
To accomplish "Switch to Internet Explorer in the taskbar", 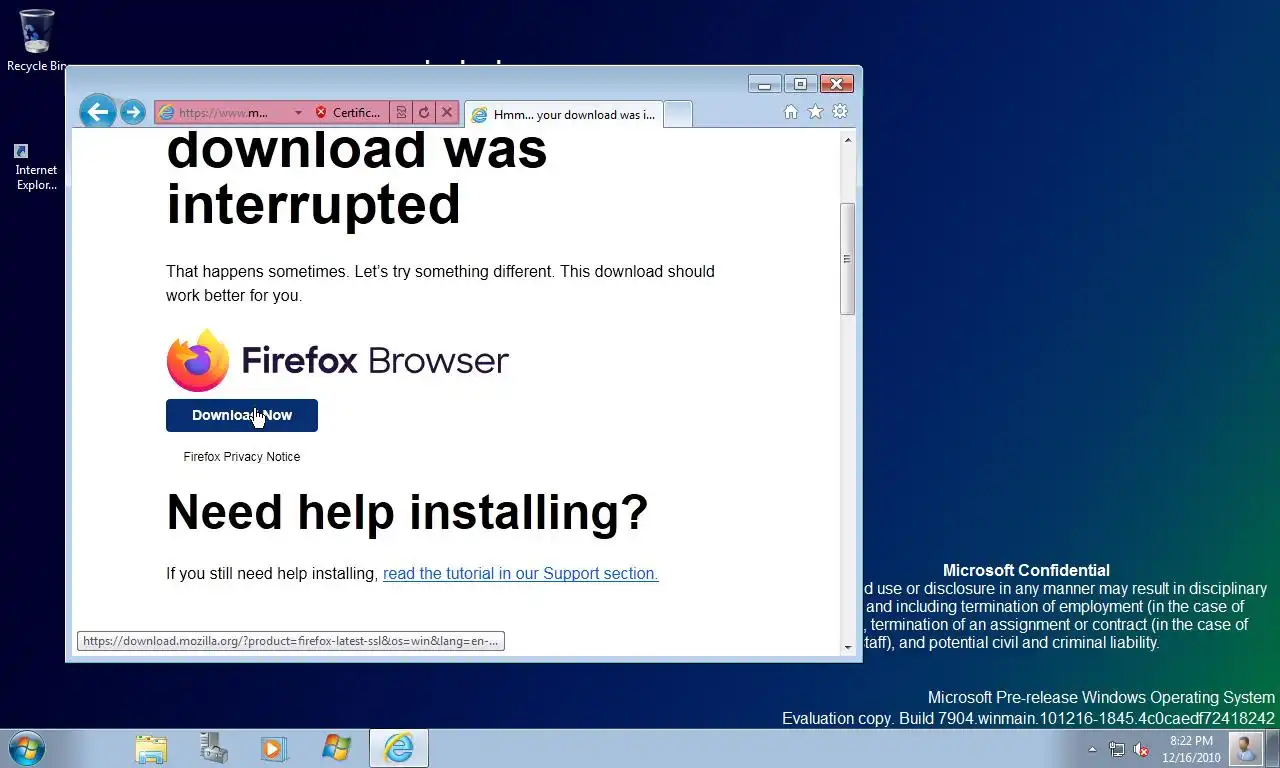I will pos(398,748).
